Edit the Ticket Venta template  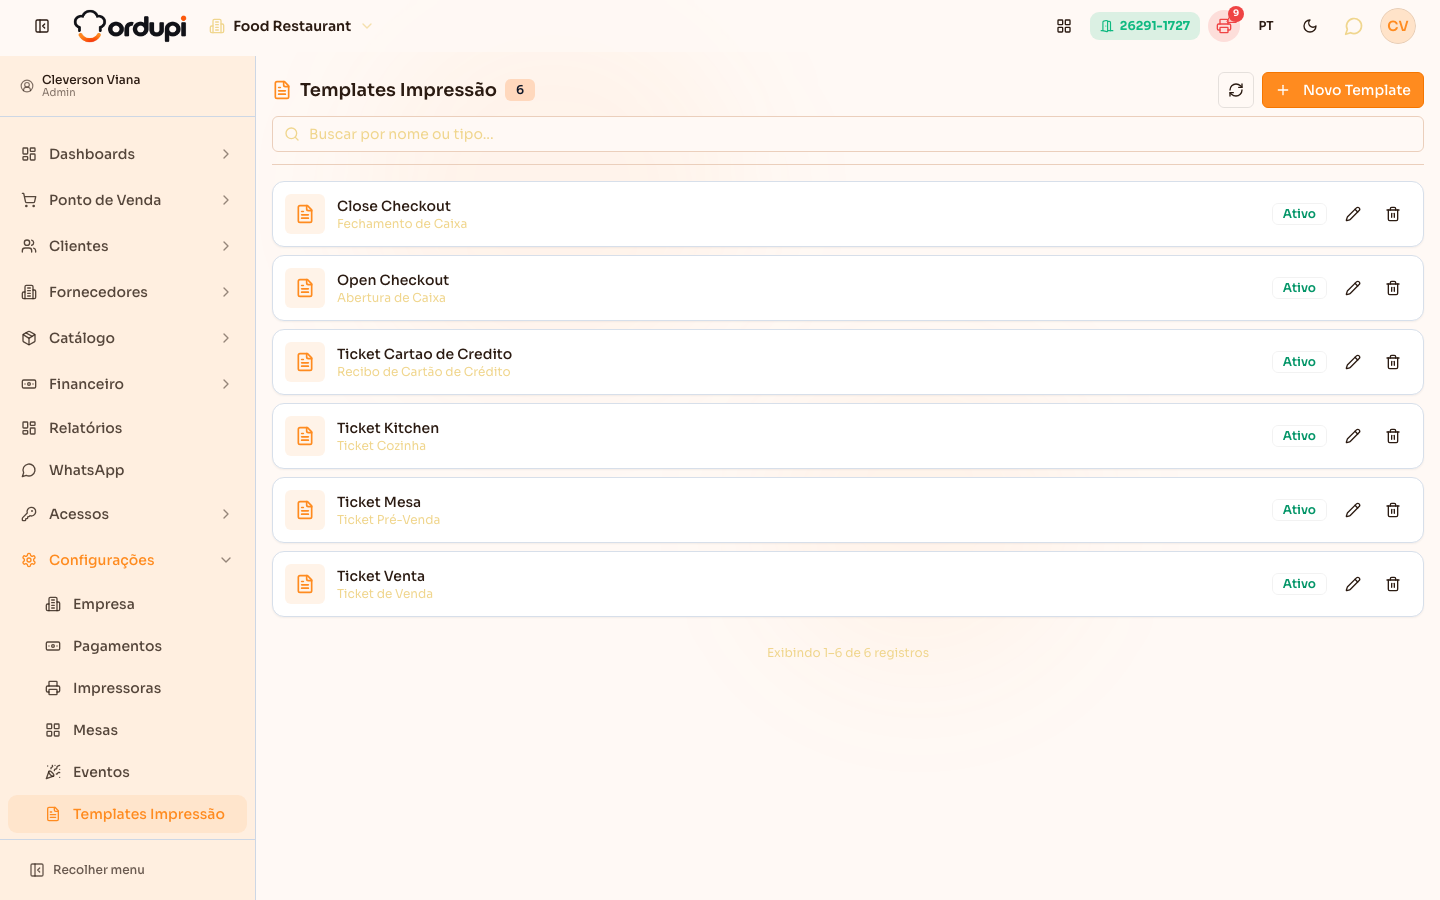coord(1353,584)
